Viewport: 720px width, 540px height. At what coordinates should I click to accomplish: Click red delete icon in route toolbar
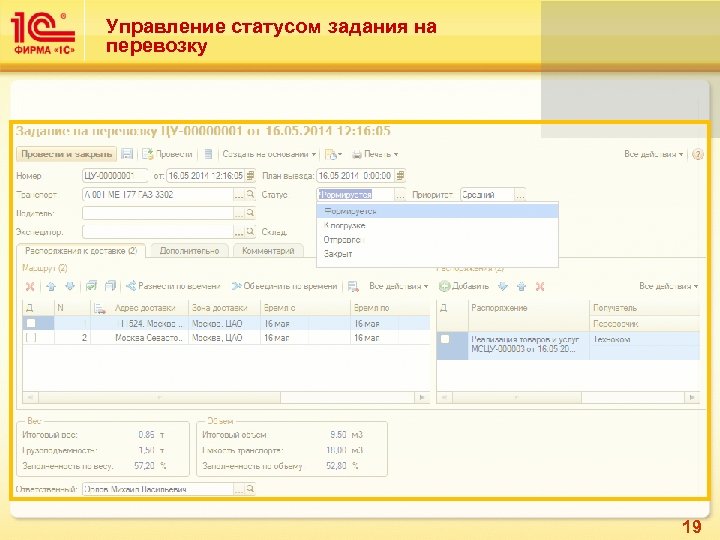click(30, 287)
